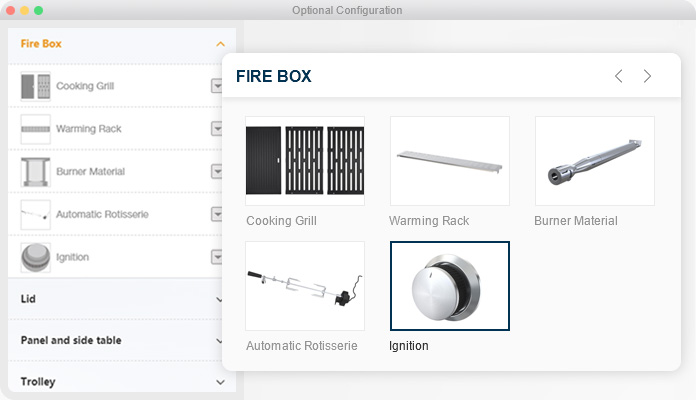The image size is (696, 400).
Task: Choose the Burner Material thumbnail image
Action: click(594, 160)
